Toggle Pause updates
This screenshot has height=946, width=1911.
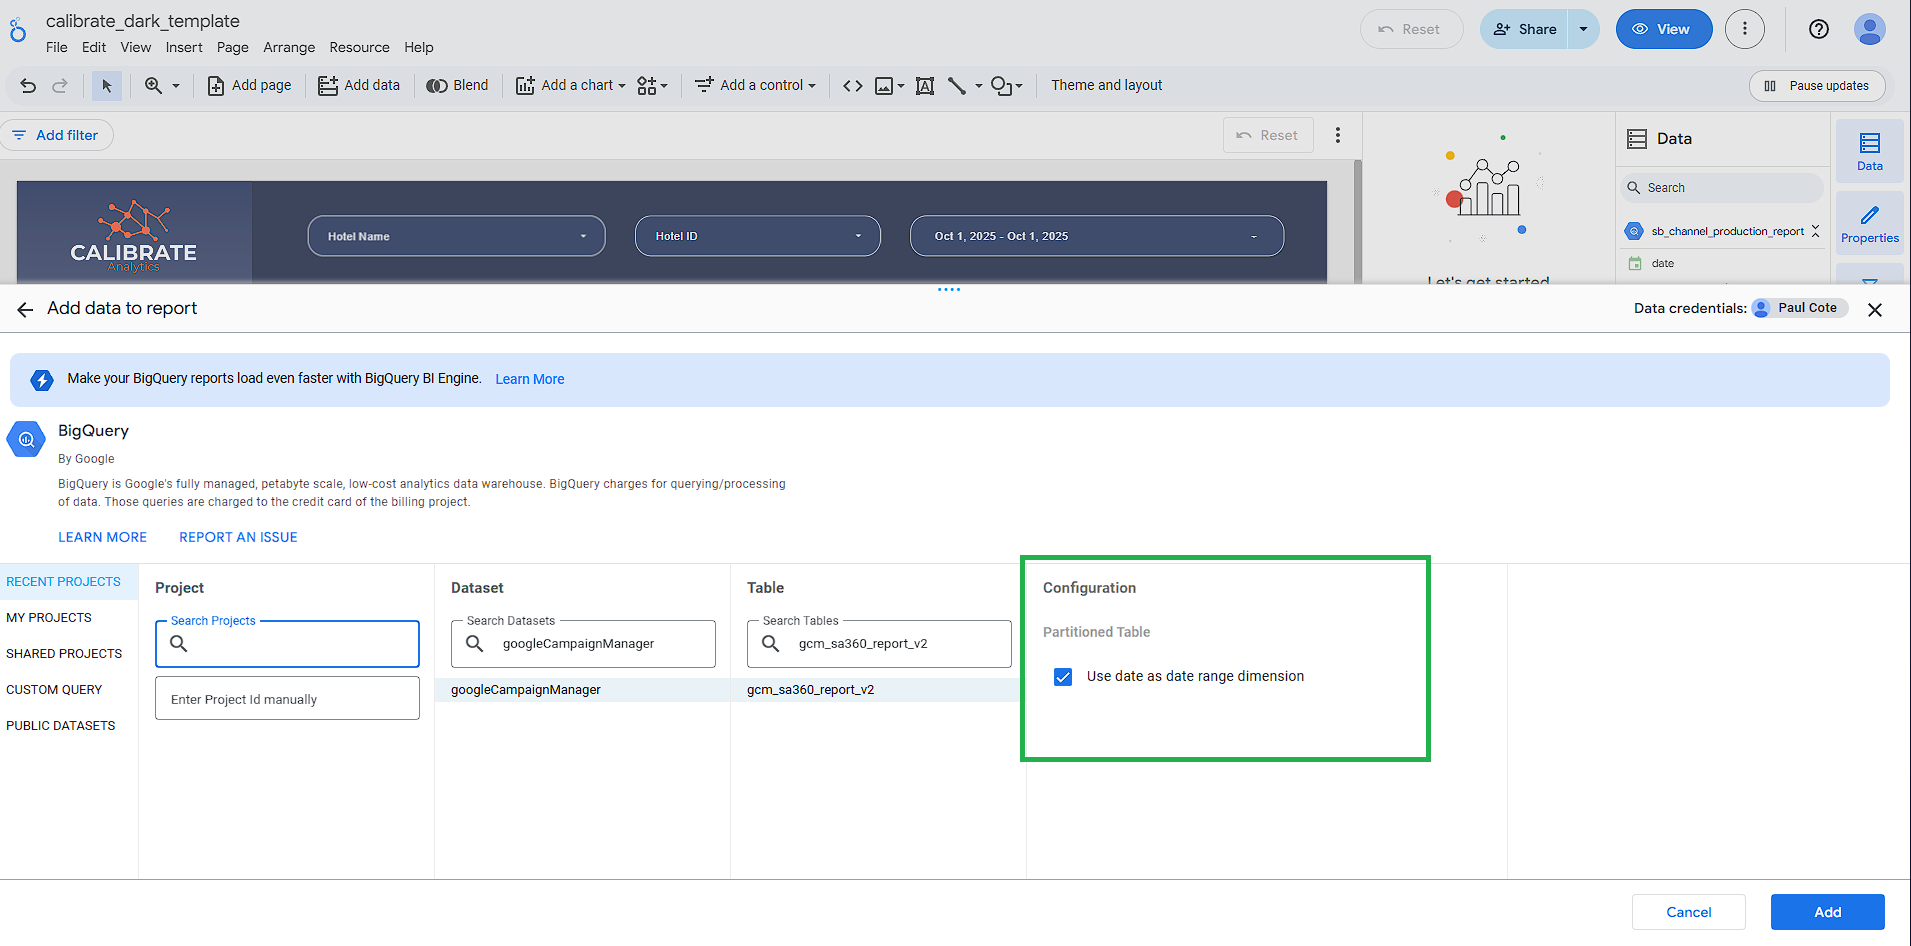pyautogui.click(x=1817, y=86)
